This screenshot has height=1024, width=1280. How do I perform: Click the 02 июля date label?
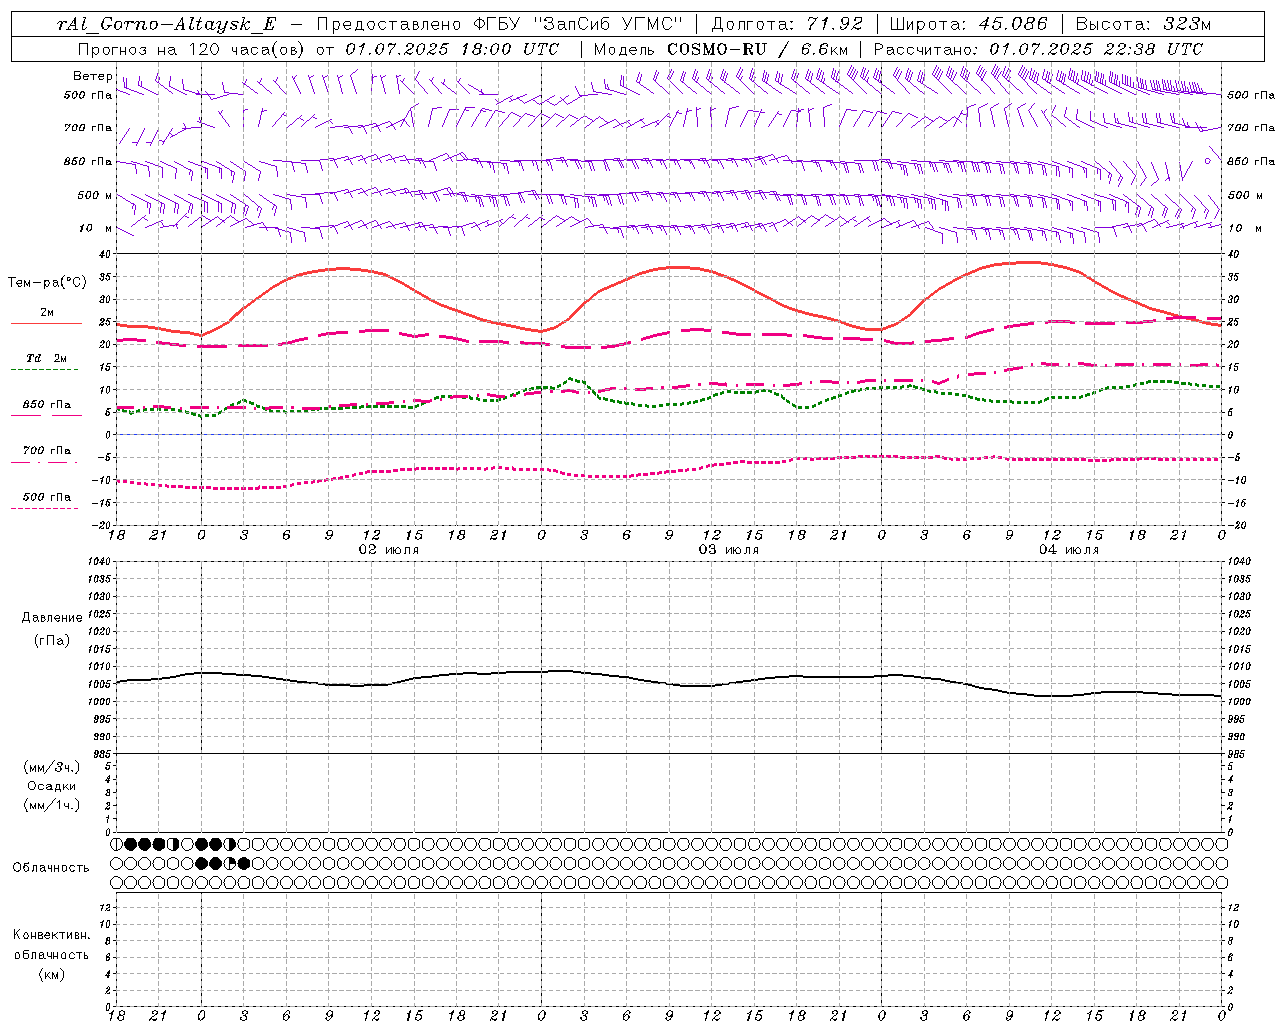click(x=389, y=550)
